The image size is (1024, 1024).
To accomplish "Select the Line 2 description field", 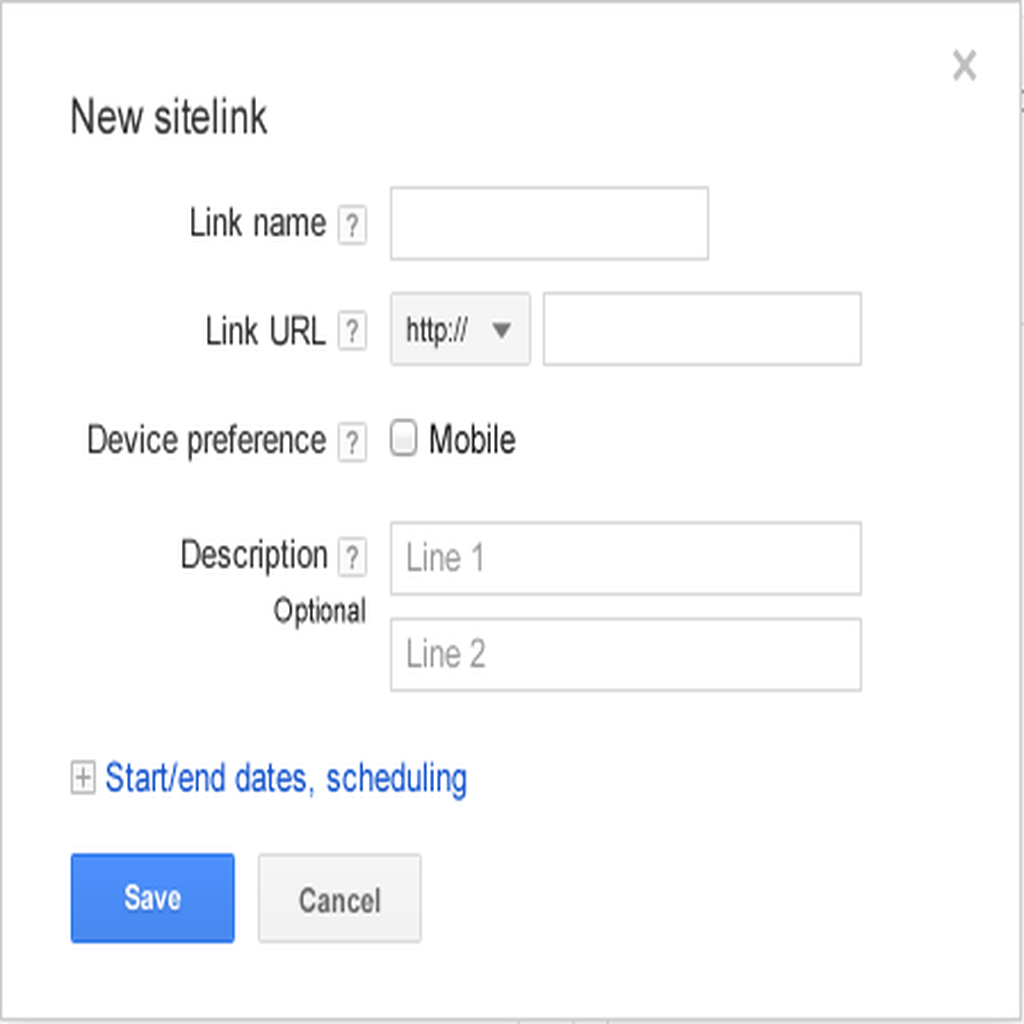I will 626,654.
